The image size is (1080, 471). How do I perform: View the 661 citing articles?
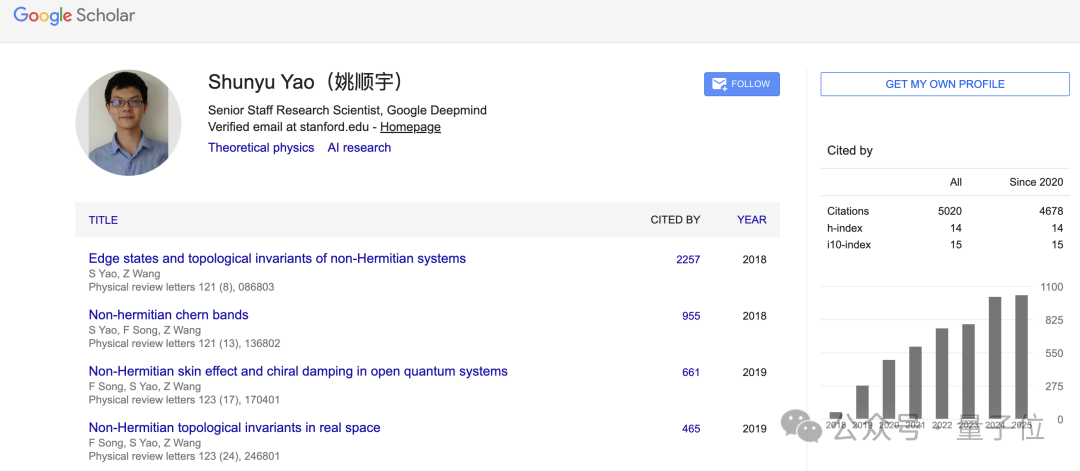pyautogui.click(x=691, y=373)
